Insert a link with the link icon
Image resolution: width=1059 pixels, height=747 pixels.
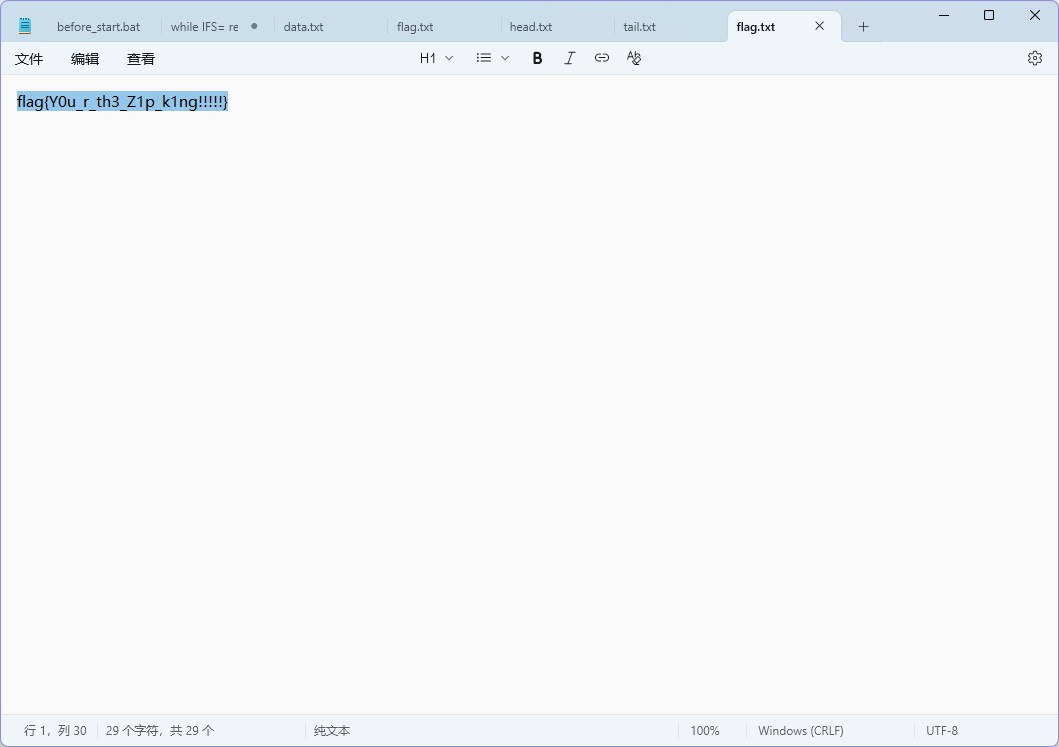(x=601, y=58)
